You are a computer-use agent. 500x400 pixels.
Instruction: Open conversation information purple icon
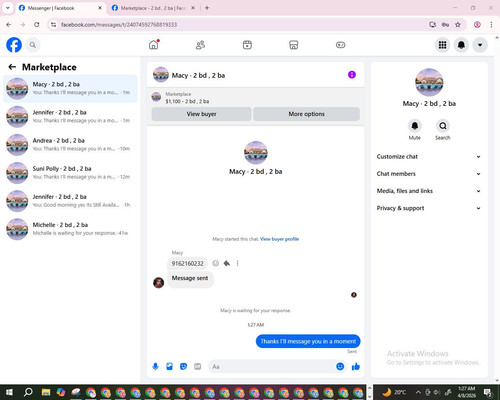(352, 75)
